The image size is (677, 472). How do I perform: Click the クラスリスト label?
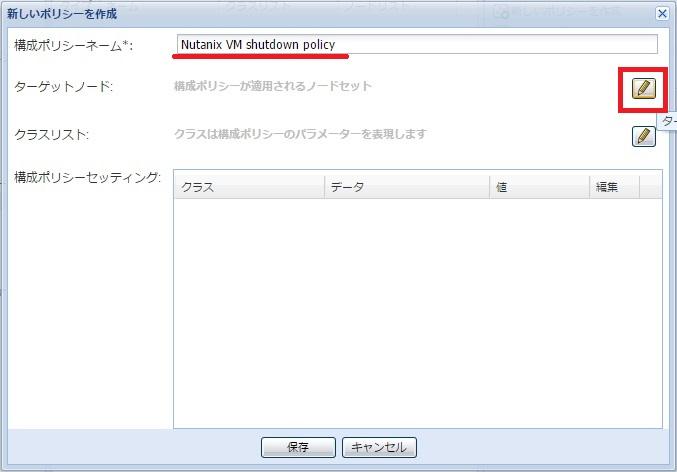click(x=51, y=135)
